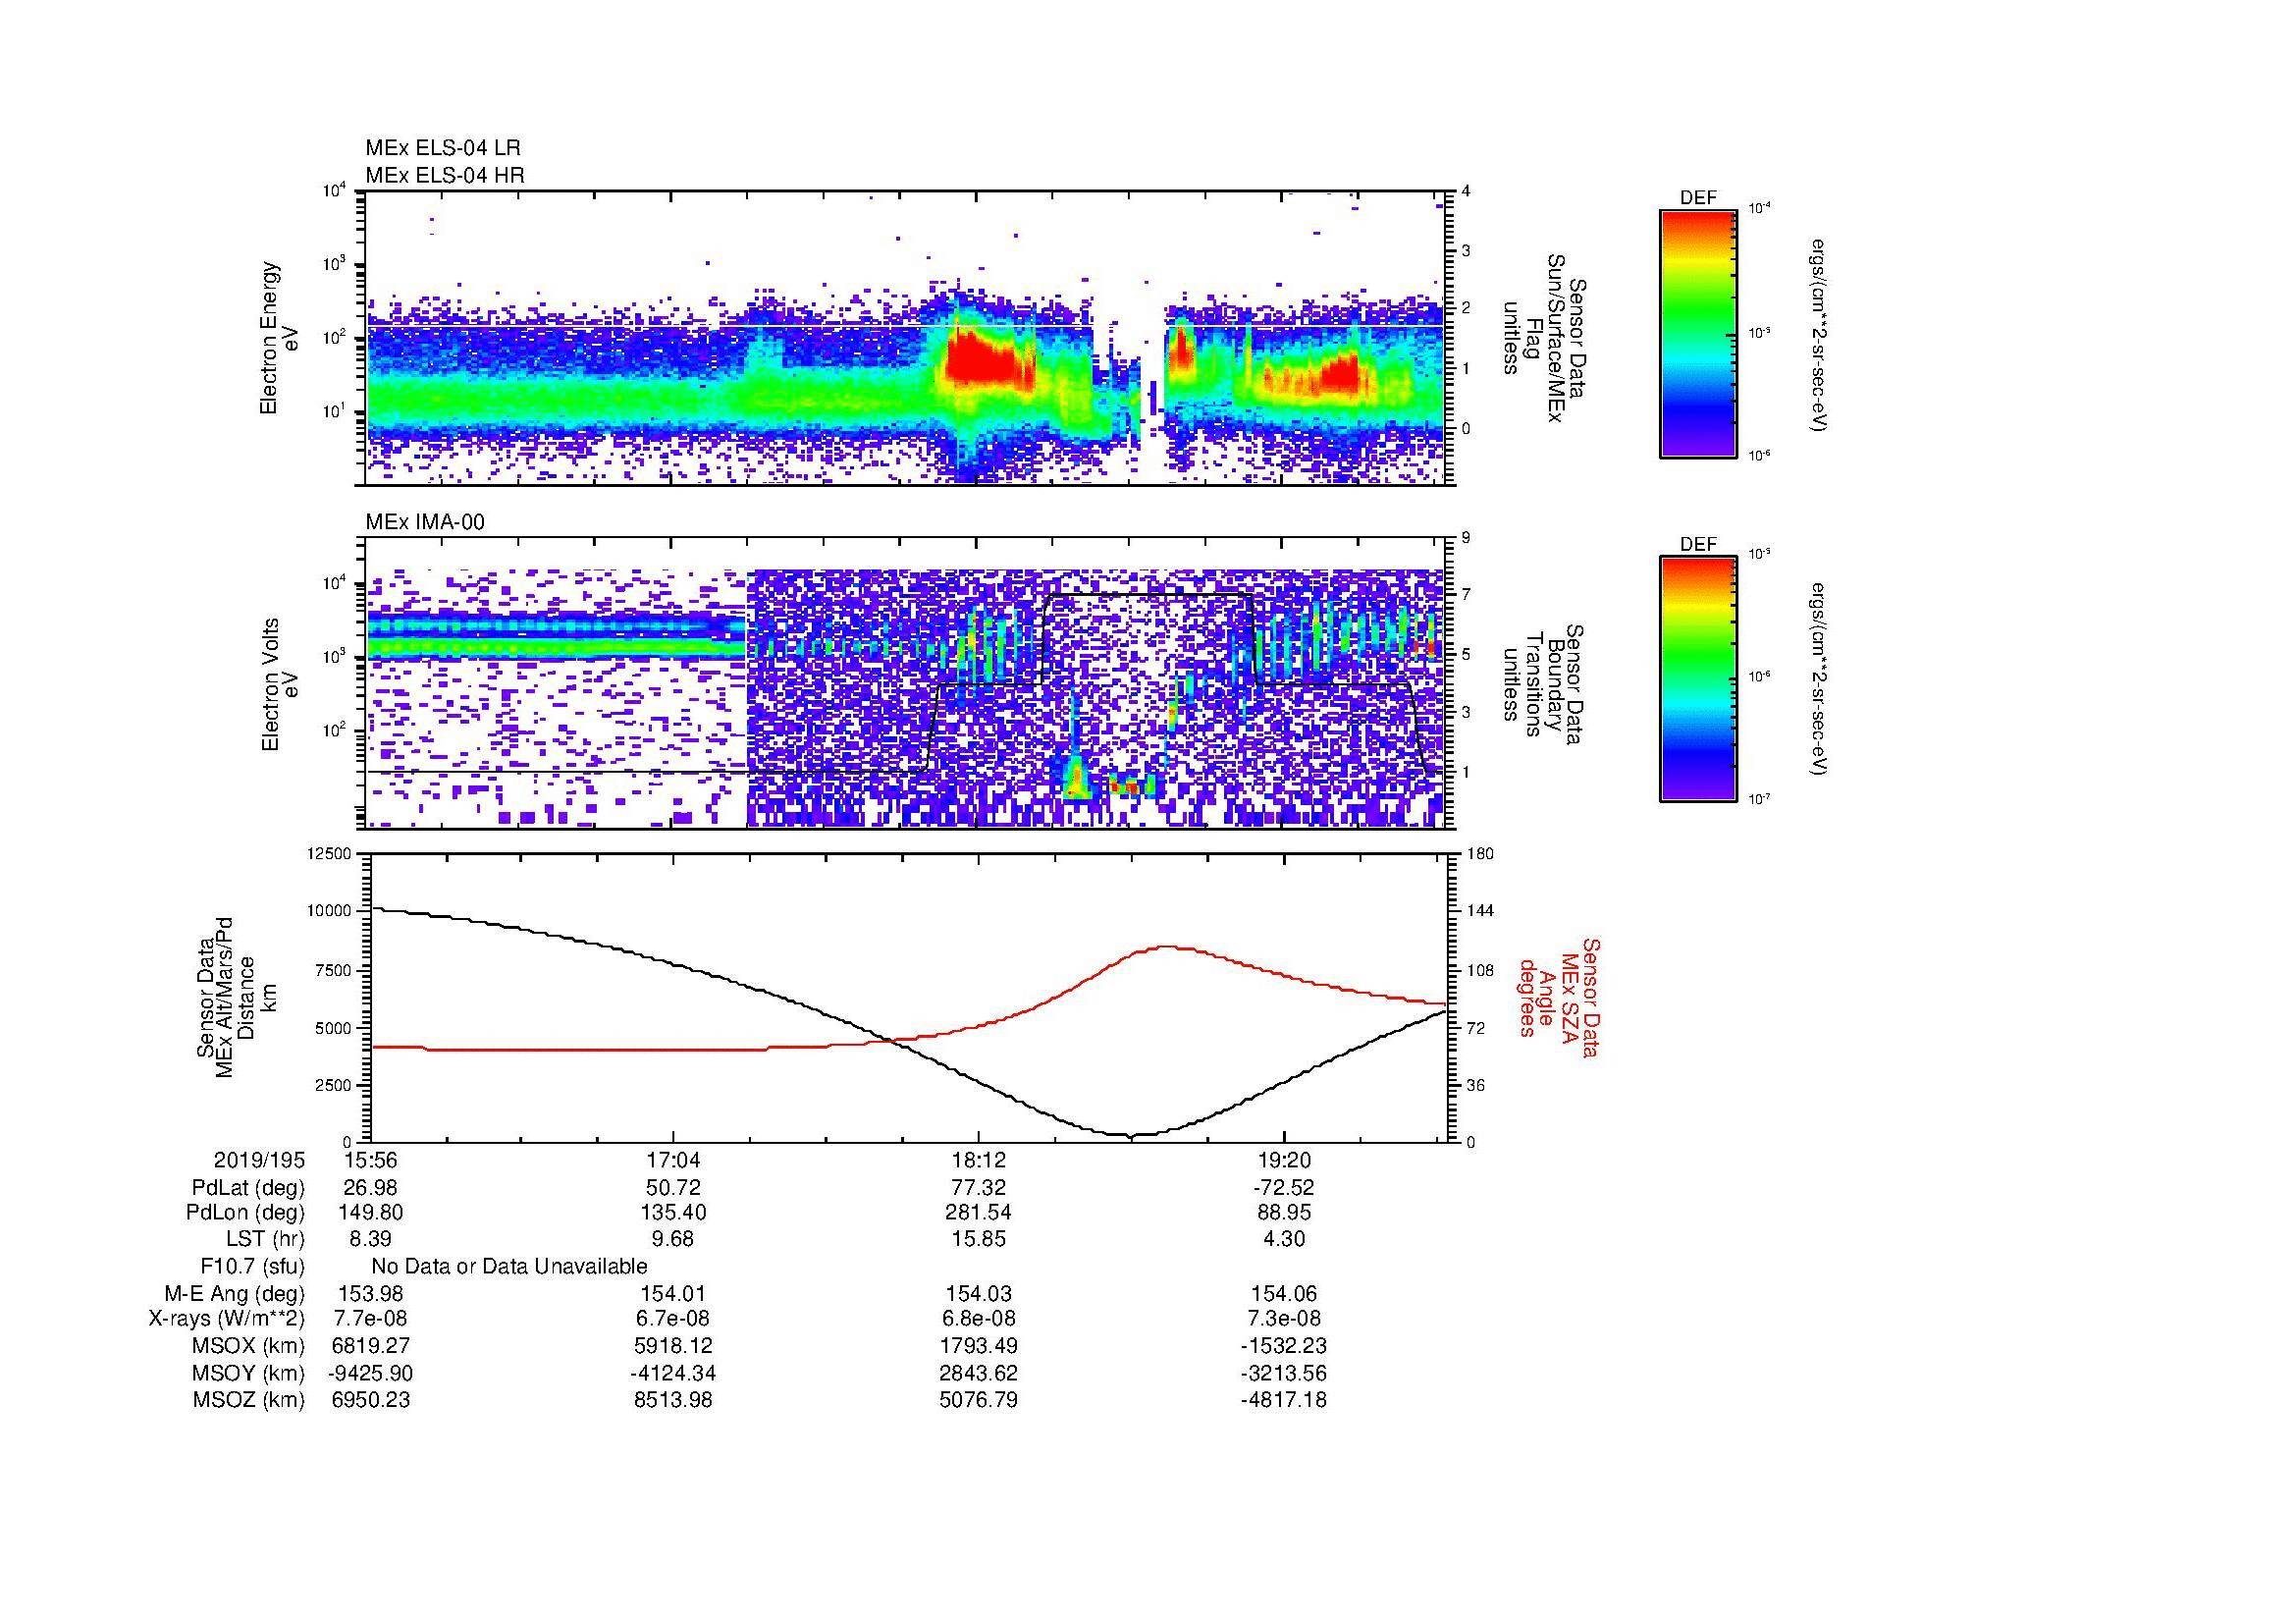Screen dimensions: 2296x1623
Task: Select the 'MEx IMA-00' panel title
Action: click(425, 522)
